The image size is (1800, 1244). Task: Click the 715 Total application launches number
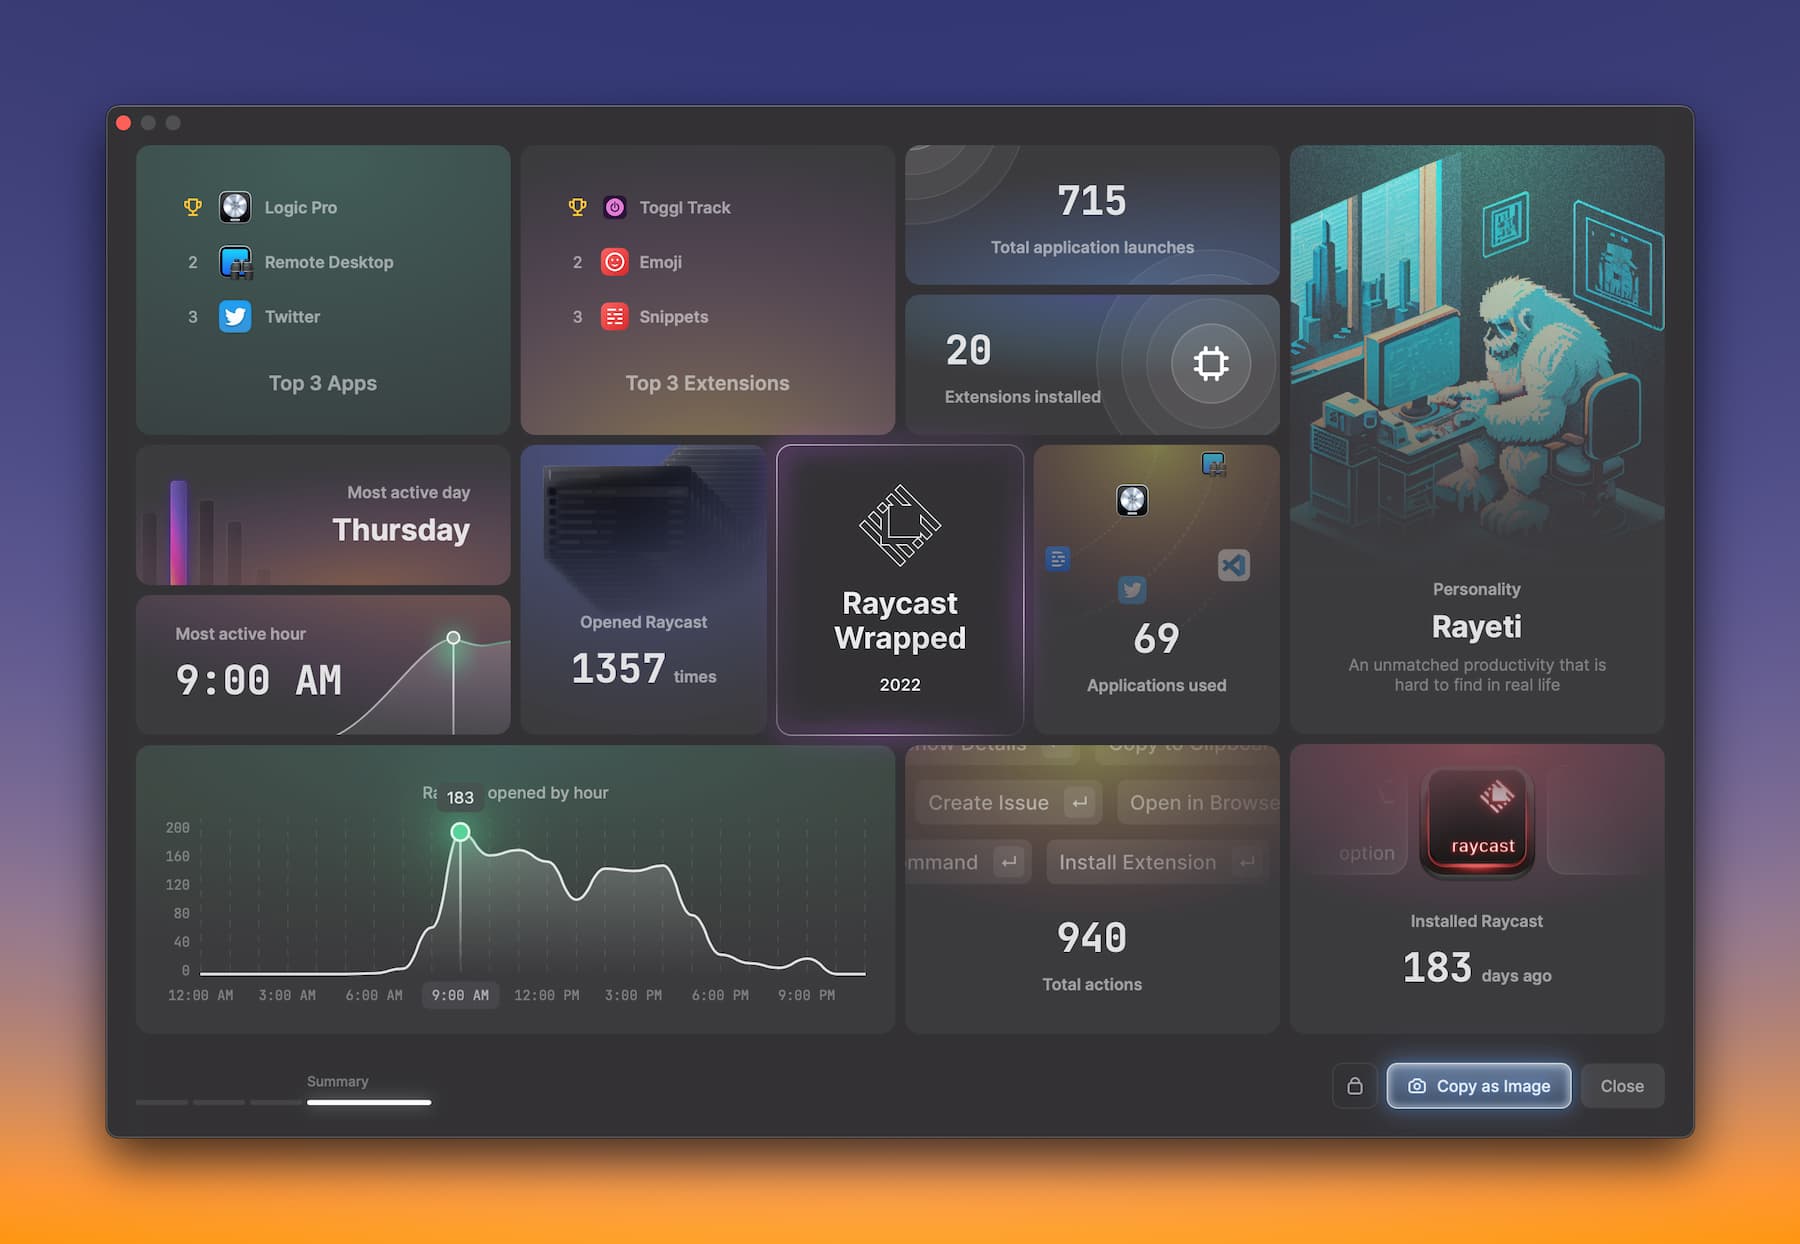[x=1092, y=201]
